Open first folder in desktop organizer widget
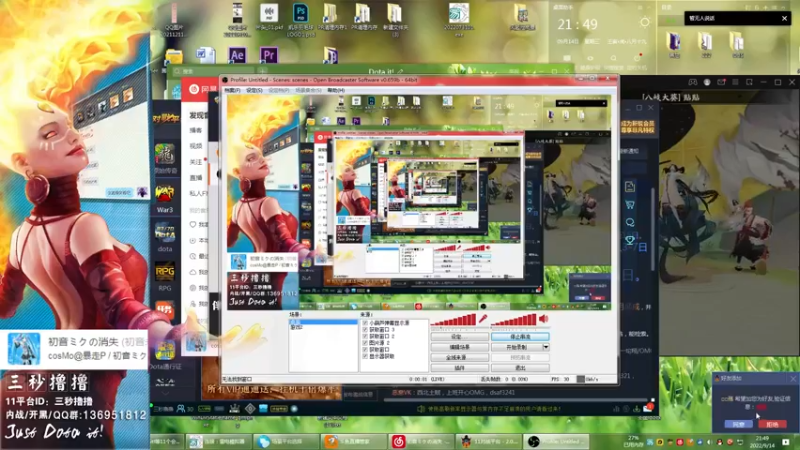 pyautogui.click(x=674, y=44)
